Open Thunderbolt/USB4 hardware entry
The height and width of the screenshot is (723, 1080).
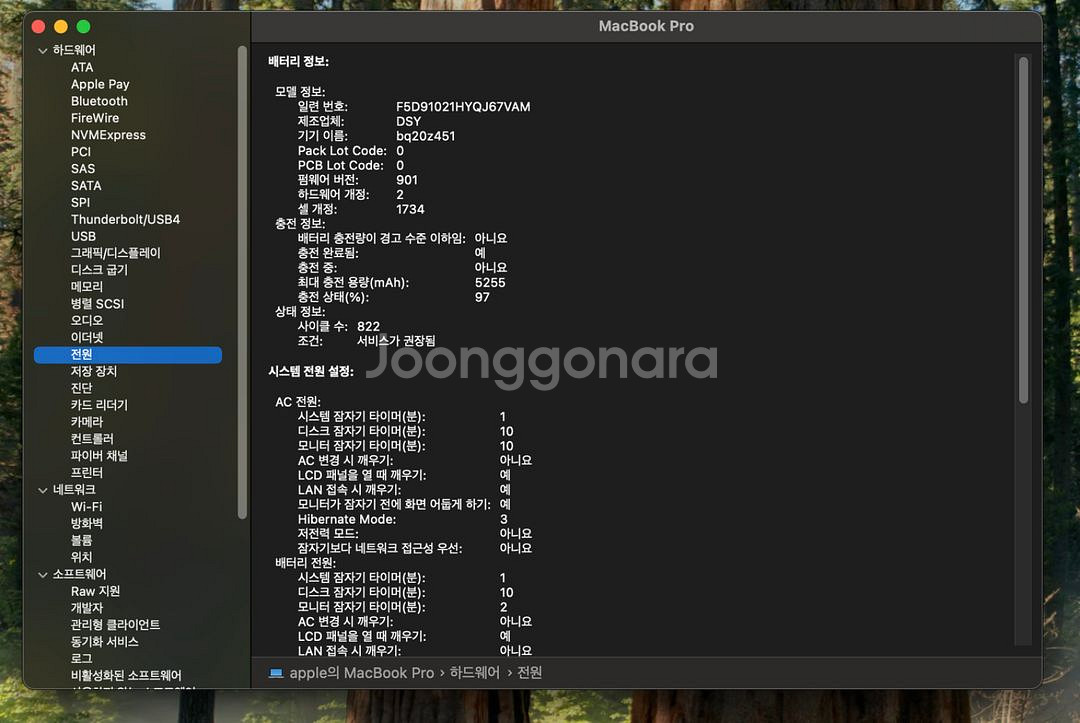125,219
